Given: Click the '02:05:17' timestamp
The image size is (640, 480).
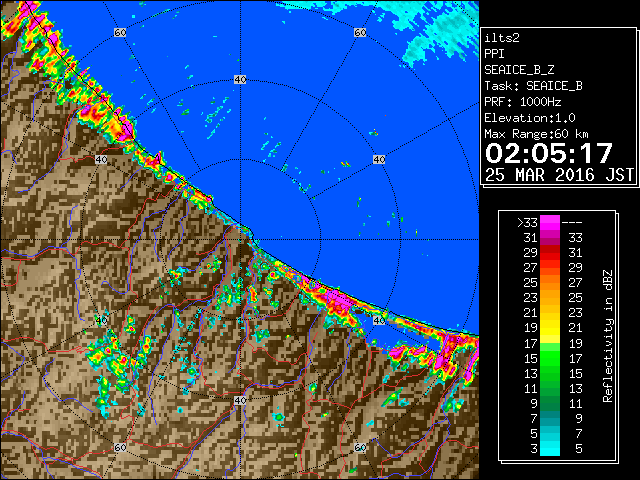Looking at the screenshot, I should (x=549, y=153).
